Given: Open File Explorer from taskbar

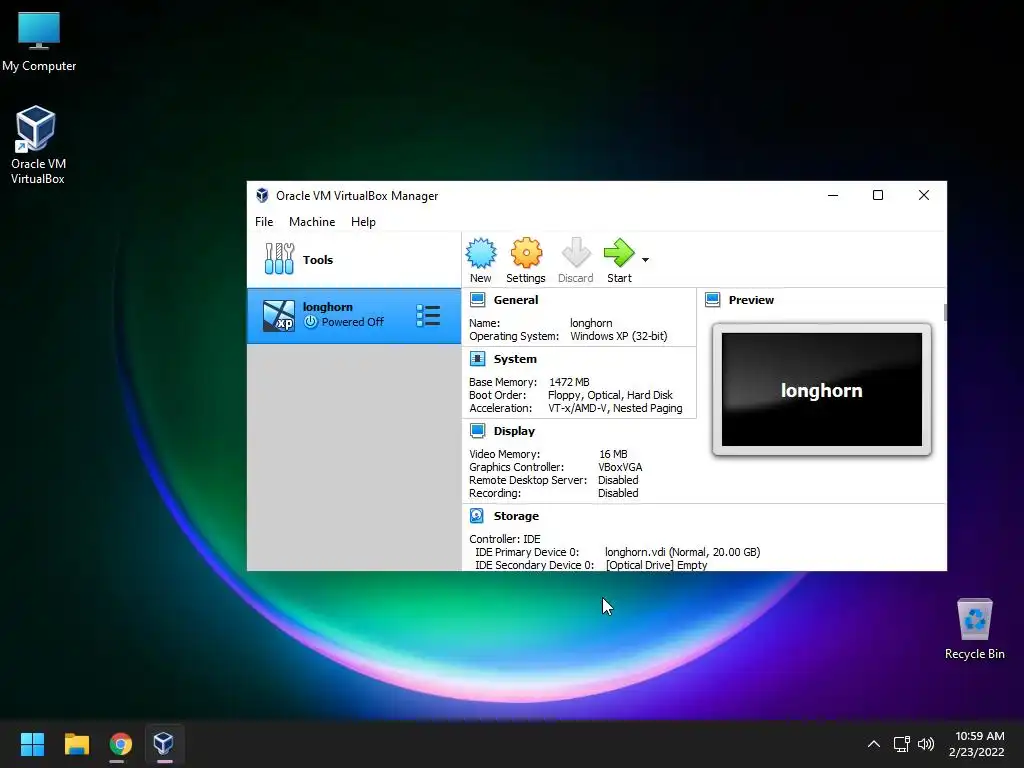Looking at the screenshot, I should [x=76, y=744].
